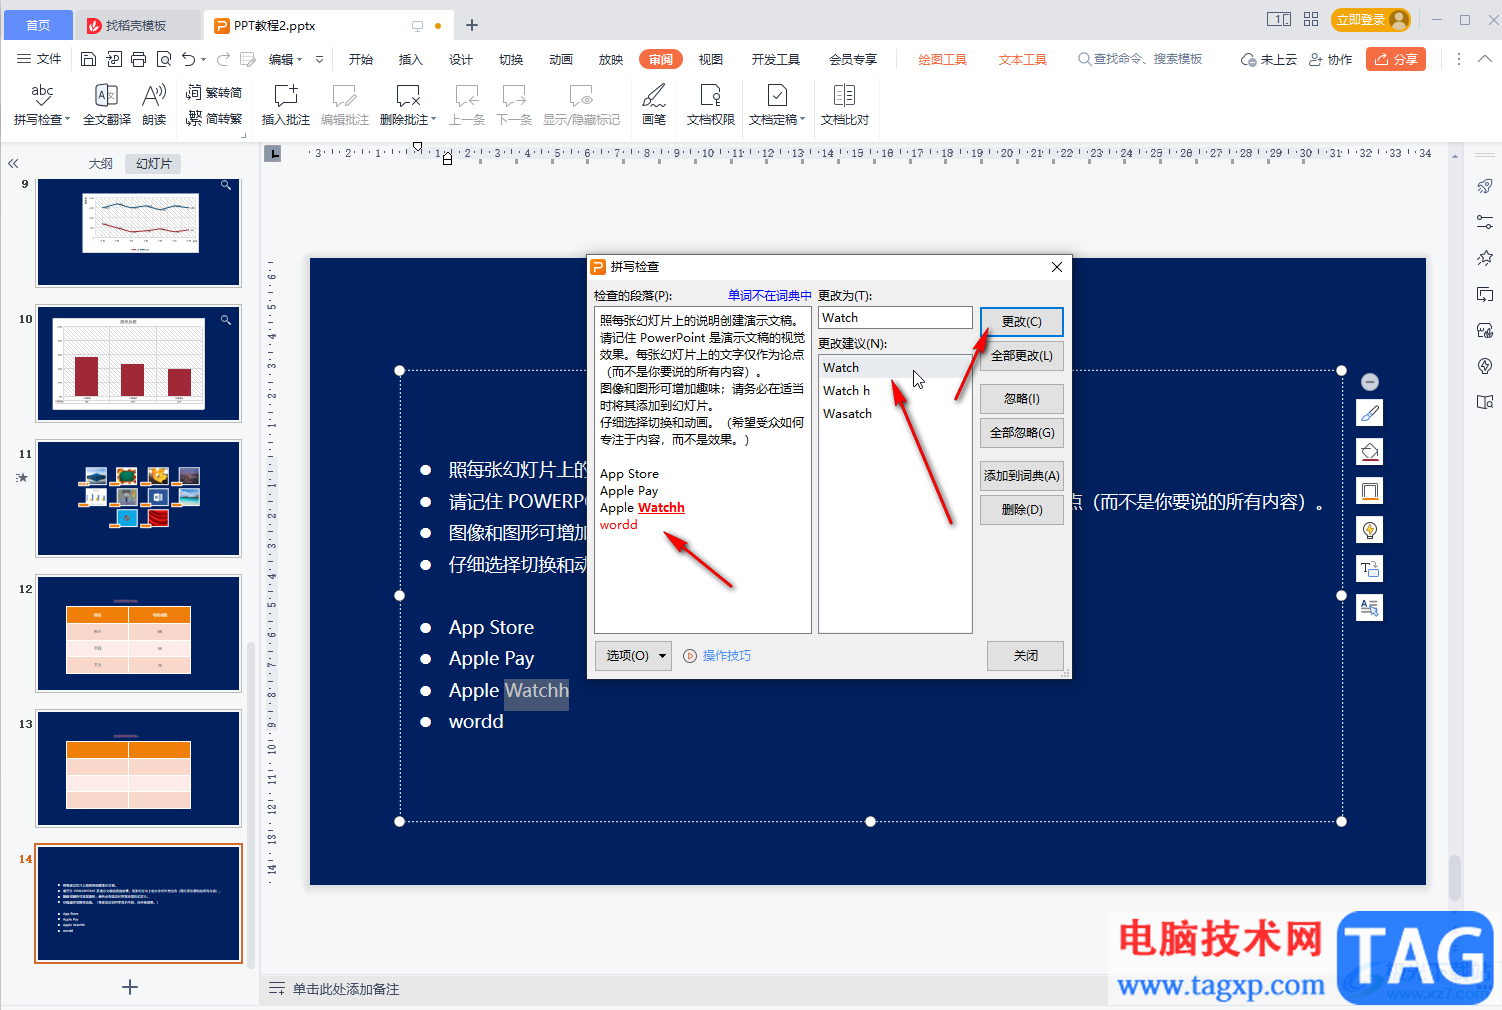1502x1010 pixels.
Task: Expand the 文档定稿 dropdown arrow
Action: 802,120
